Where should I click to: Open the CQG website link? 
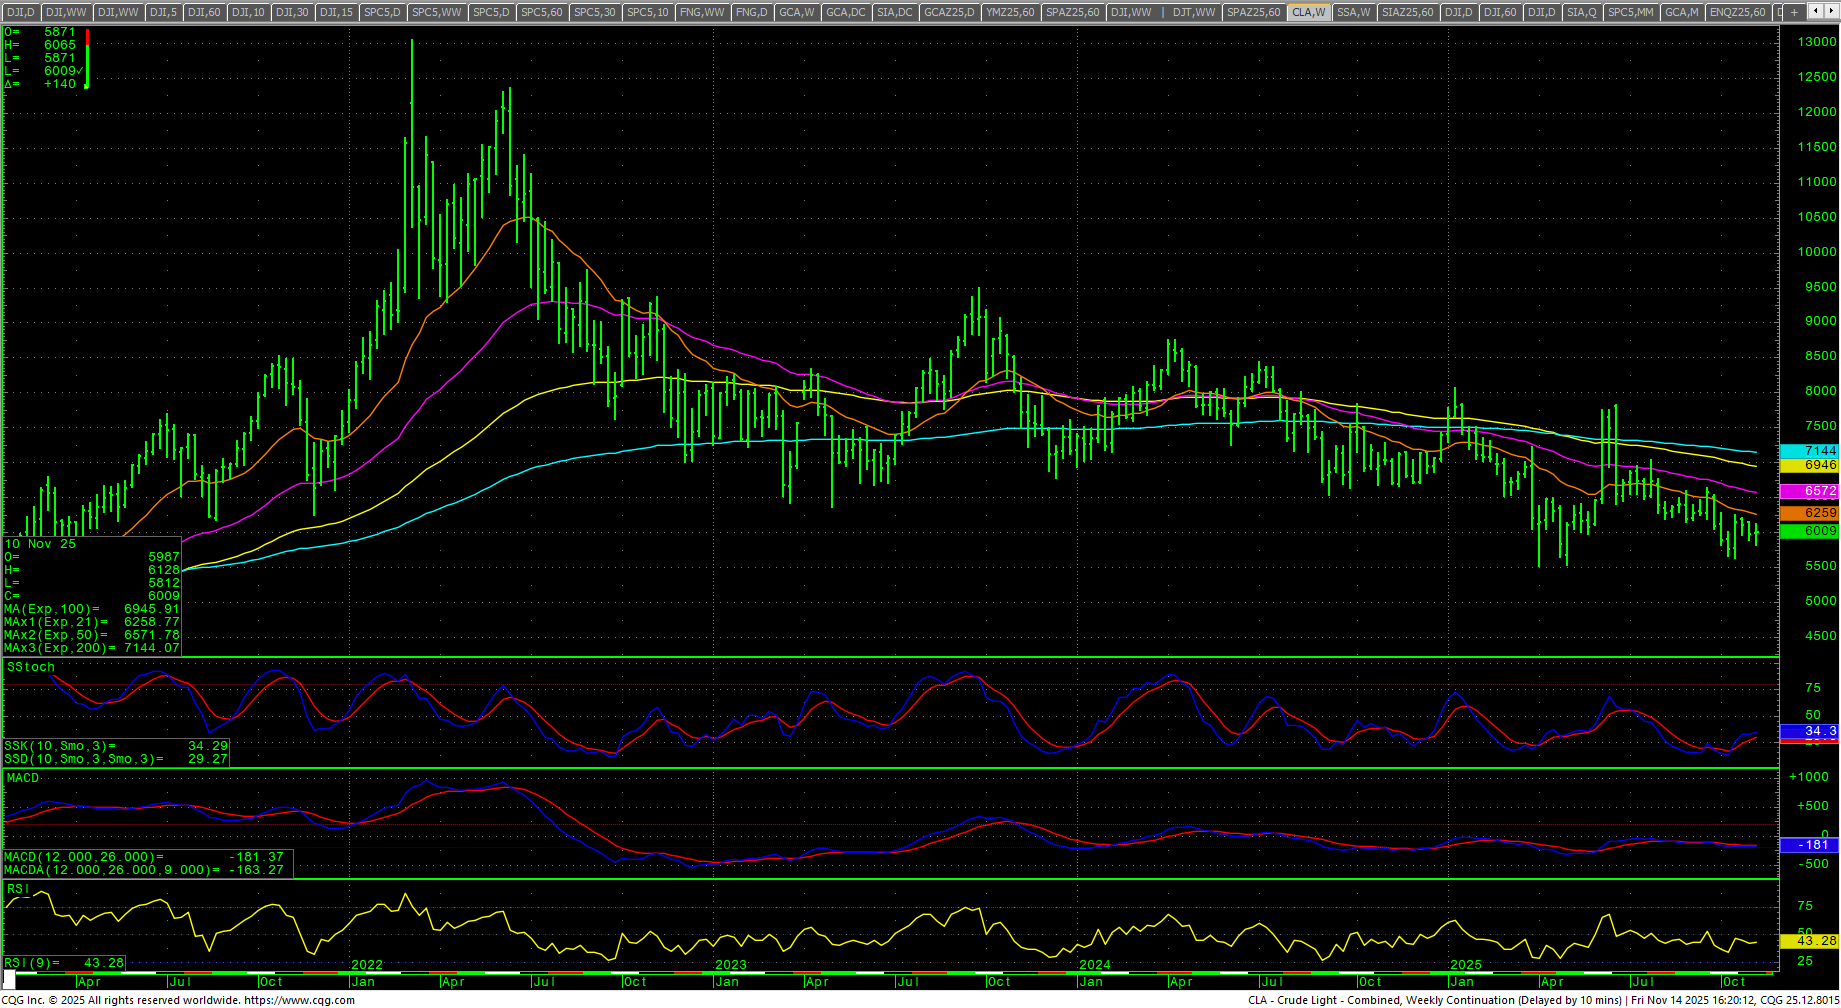299,1000
